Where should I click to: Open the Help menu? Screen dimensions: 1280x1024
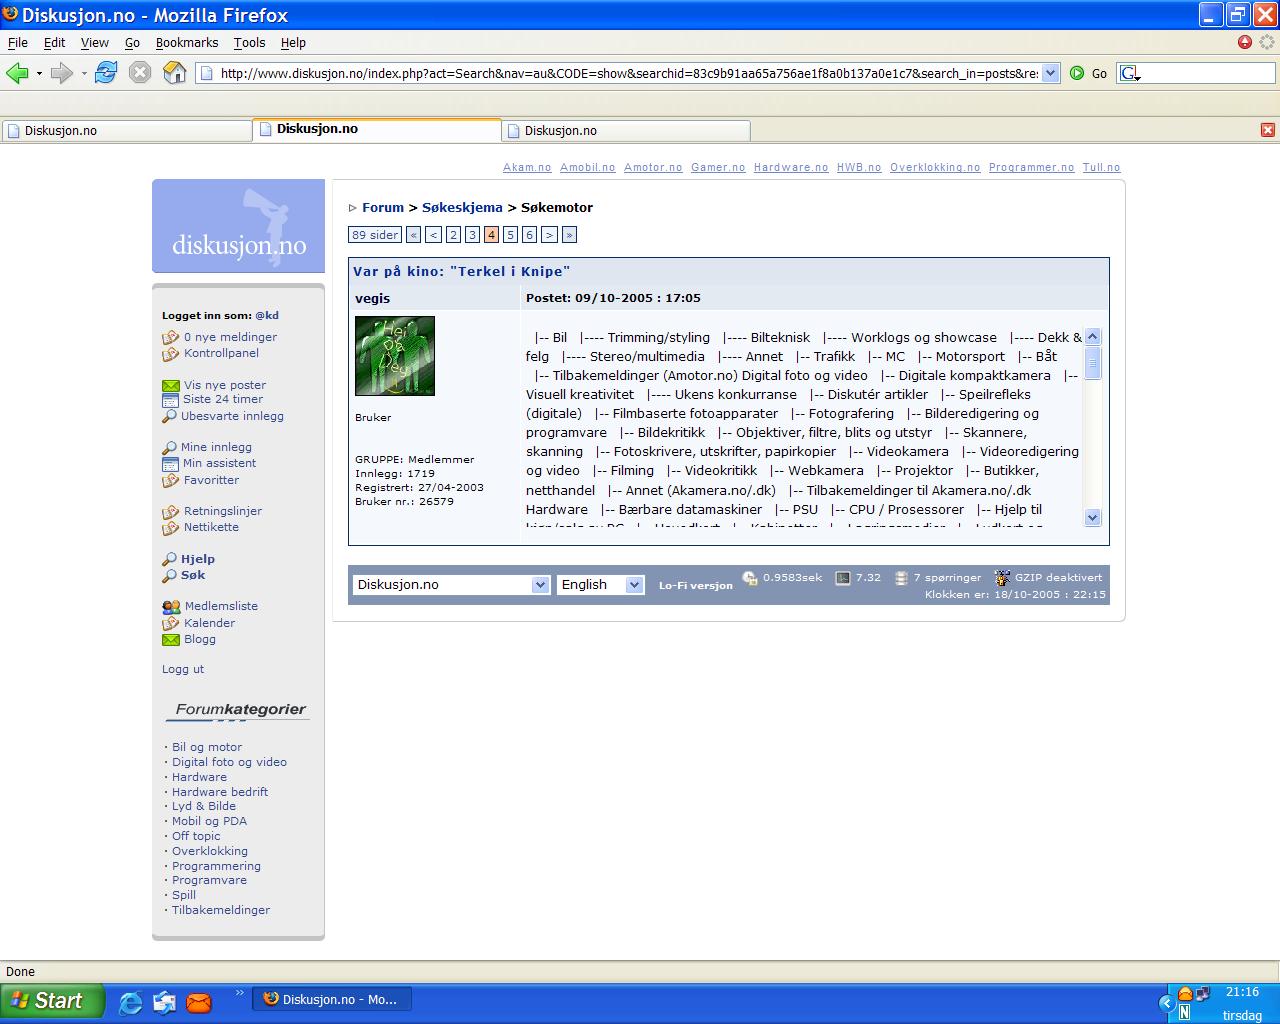293,43
